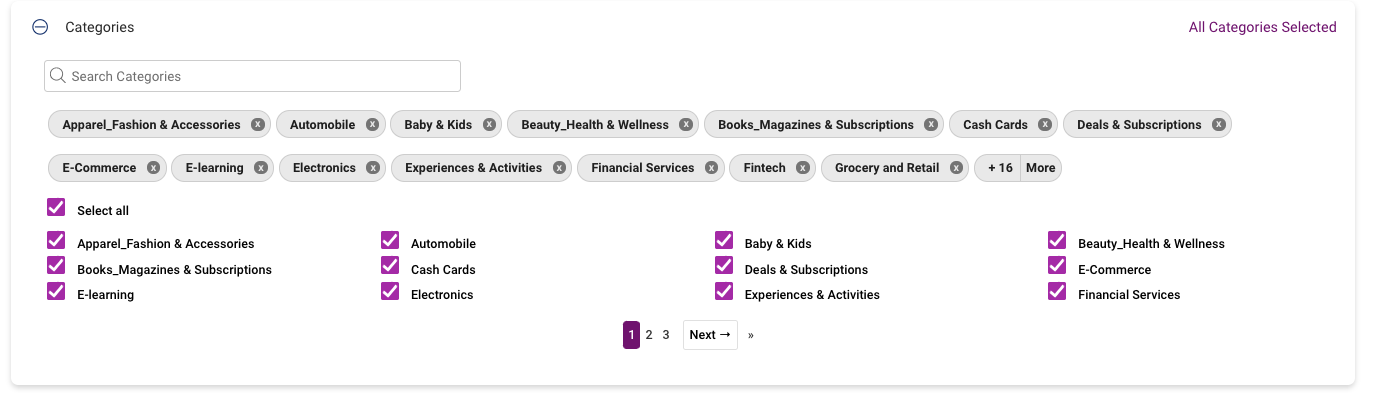This screenshot has height=393, width=1377.
Task: Go to page 2 of categories
Action: 649,335
